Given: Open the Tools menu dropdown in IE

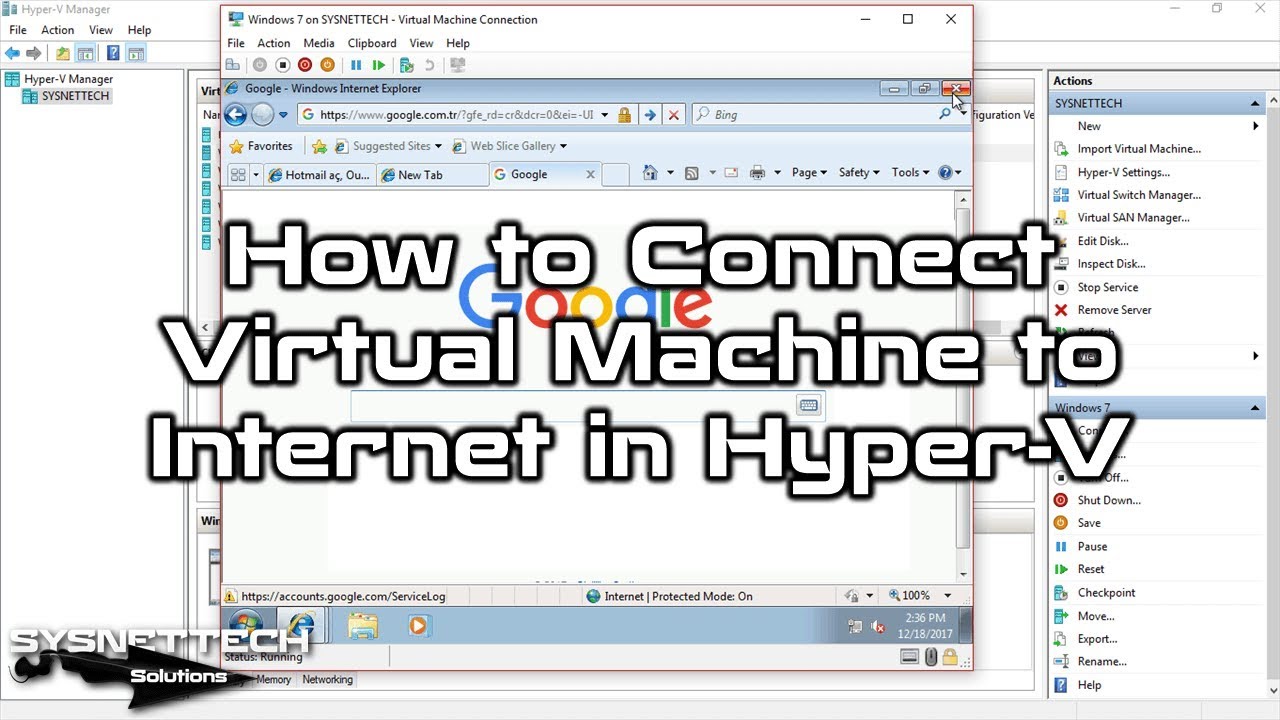Looking at the screenshot, I should click(910, 173).
